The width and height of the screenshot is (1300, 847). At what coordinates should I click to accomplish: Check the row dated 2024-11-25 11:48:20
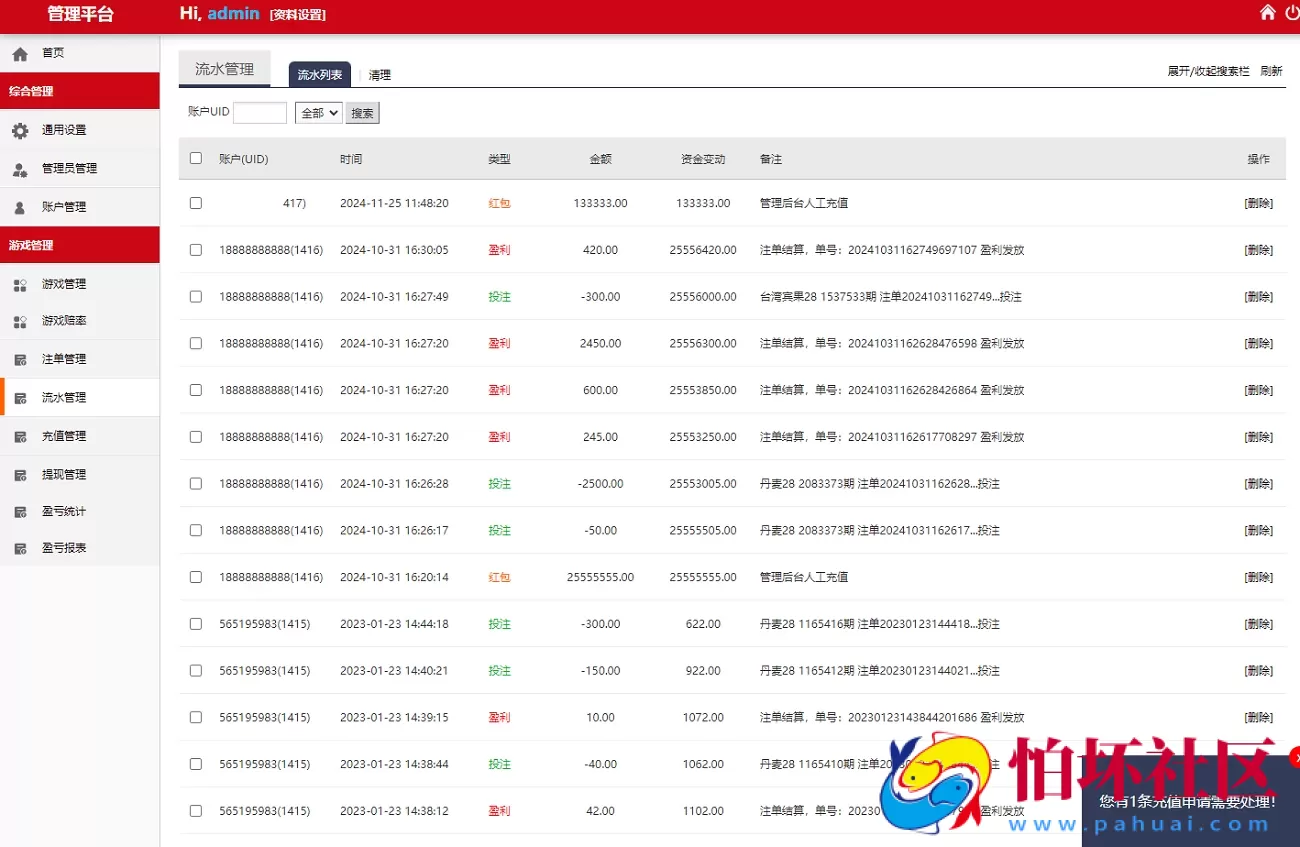(196, 203)
